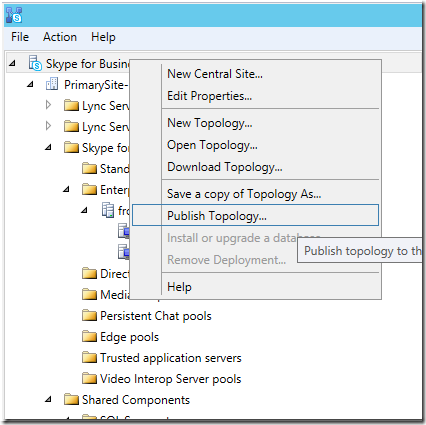Select Edge pools in the tree
Image resolution: width=426 pixels, height=425 pixels.
pyautogui.click(x=129, y=337)
